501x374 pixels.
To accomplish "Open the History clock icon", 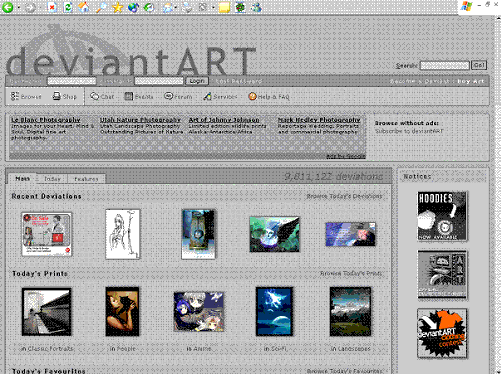I will (149, 7).
